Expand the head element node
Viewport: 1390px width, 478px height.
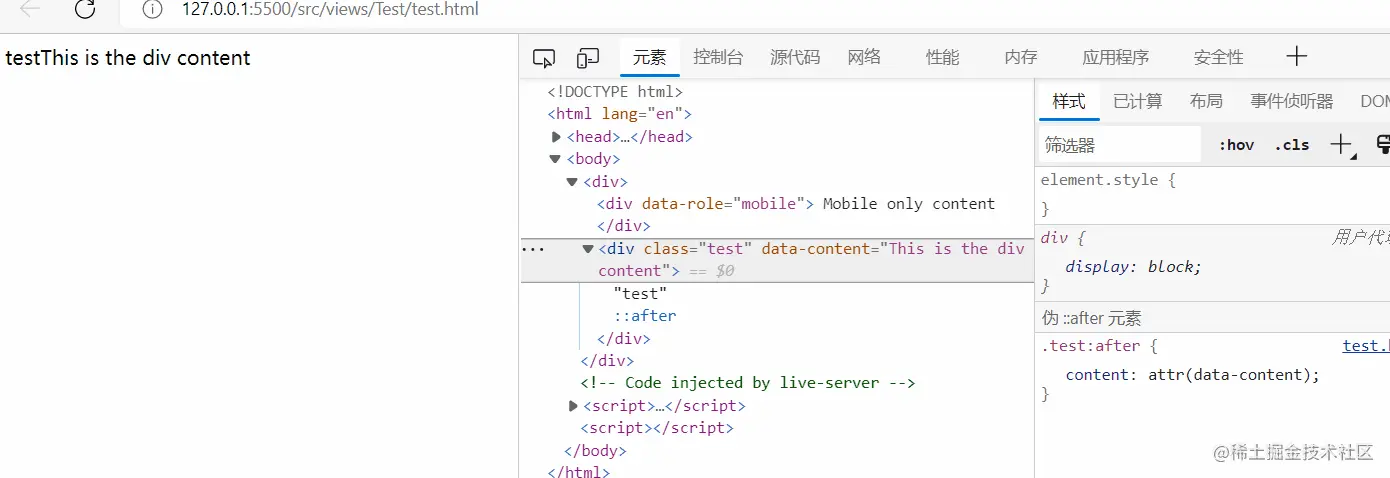[x=557, y=137]
